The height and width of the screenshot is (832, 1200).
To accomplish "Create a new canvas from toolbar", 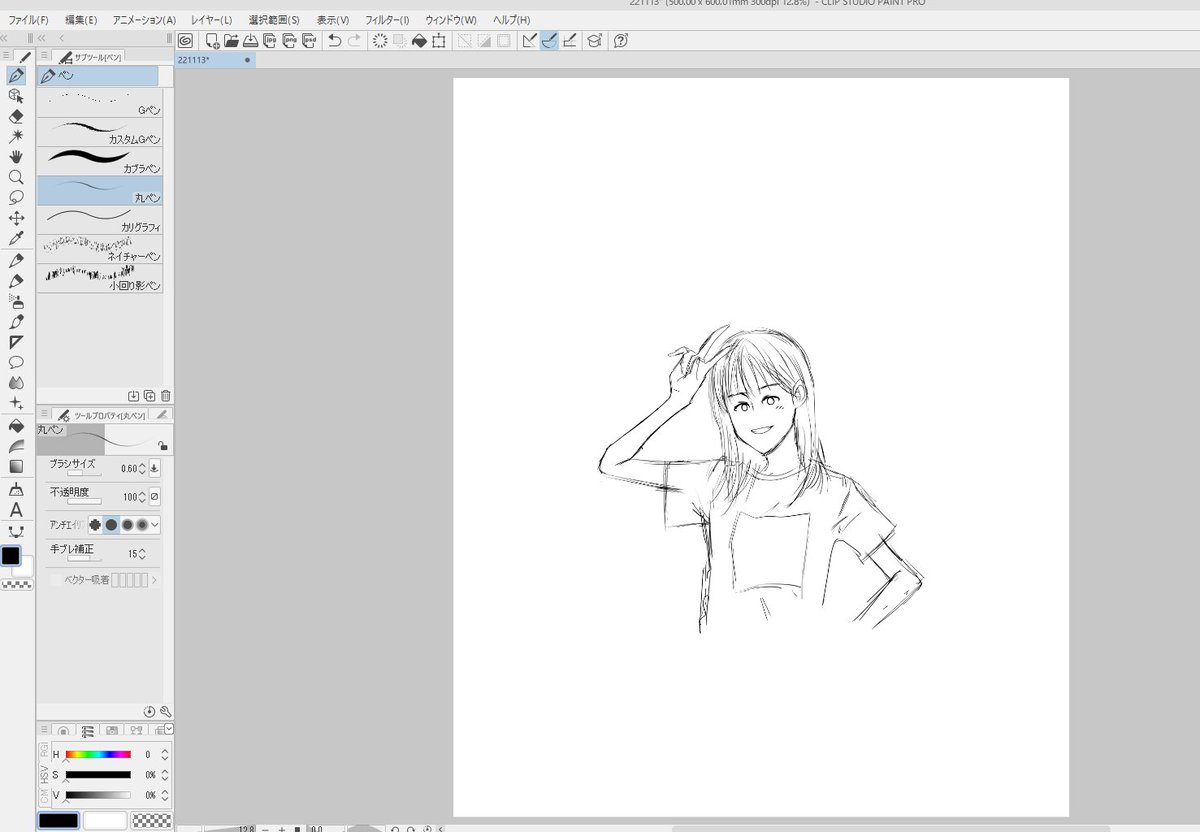I will tap(212, 41).
